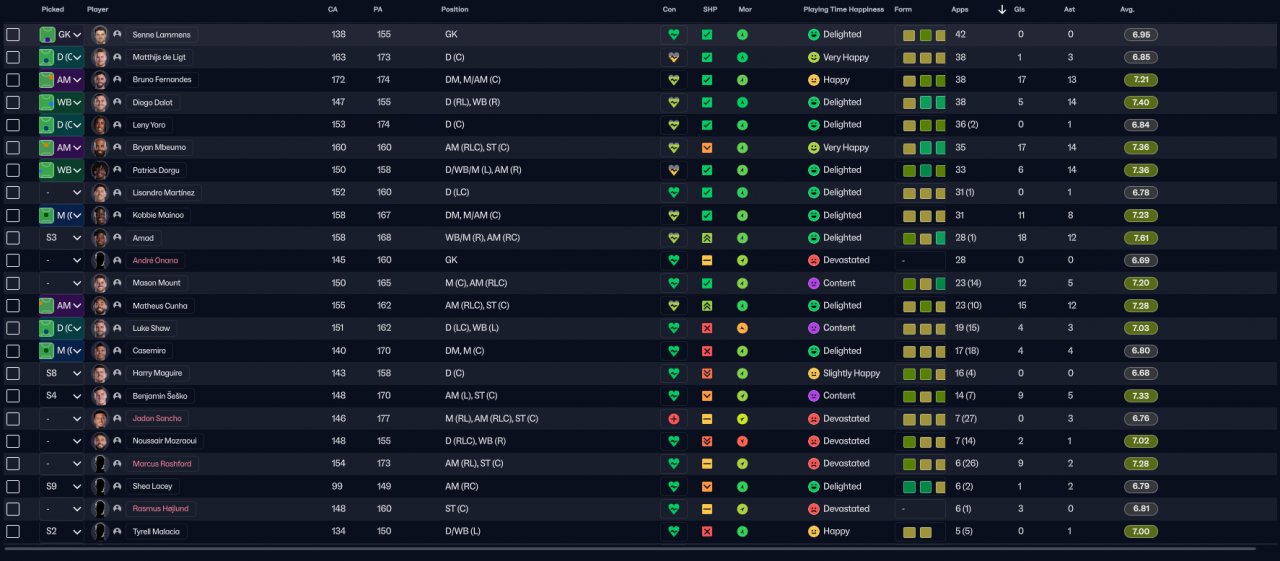The width and height of the screenshot is (1280, 561).
Task: Open the Picked dropdown for Marcus Rashford
Action: [61, 463]
